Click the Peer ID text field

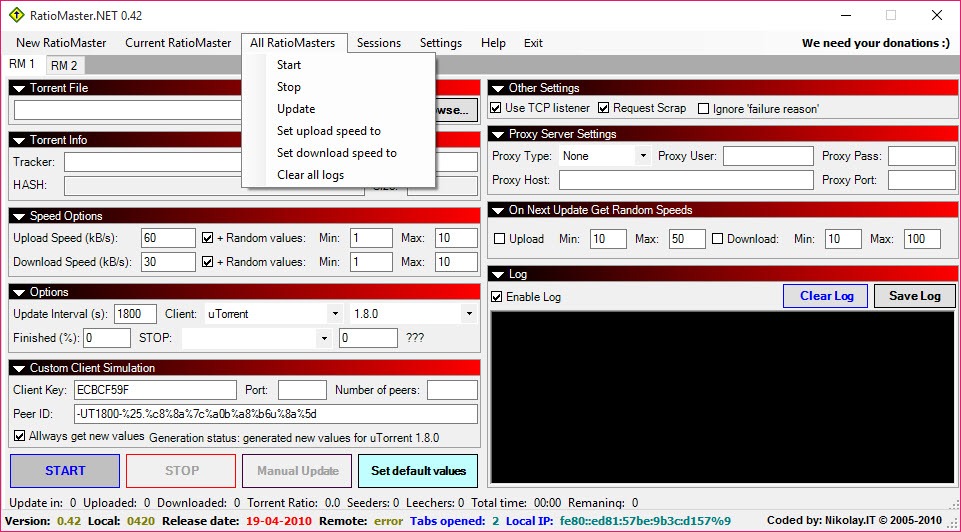276,414
